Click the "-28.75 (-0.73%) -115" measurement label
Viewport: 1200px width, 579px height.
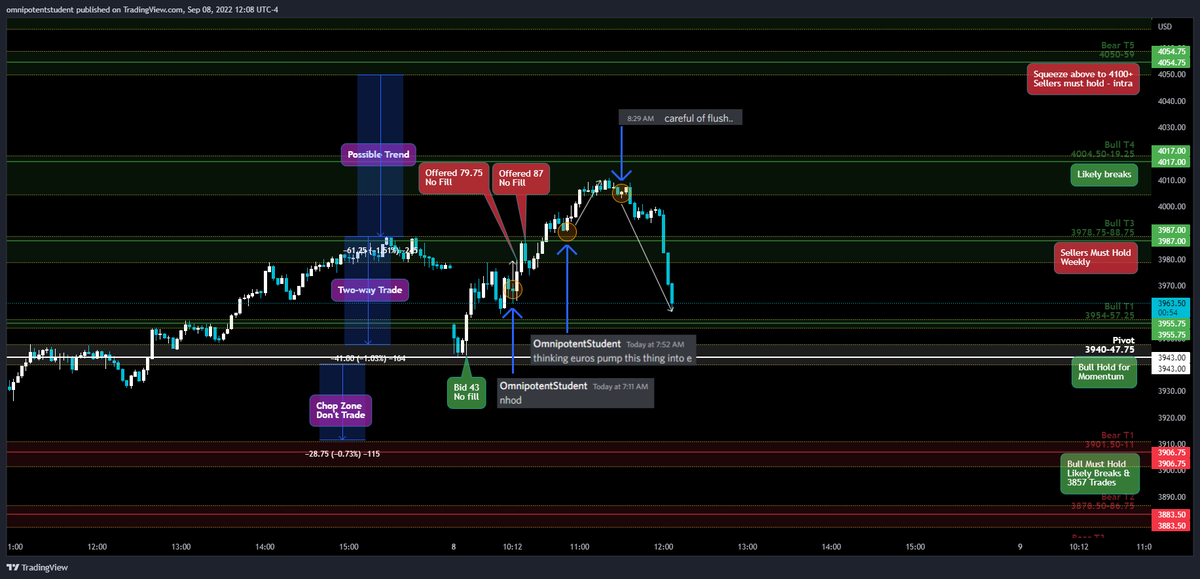coord(342,453)
